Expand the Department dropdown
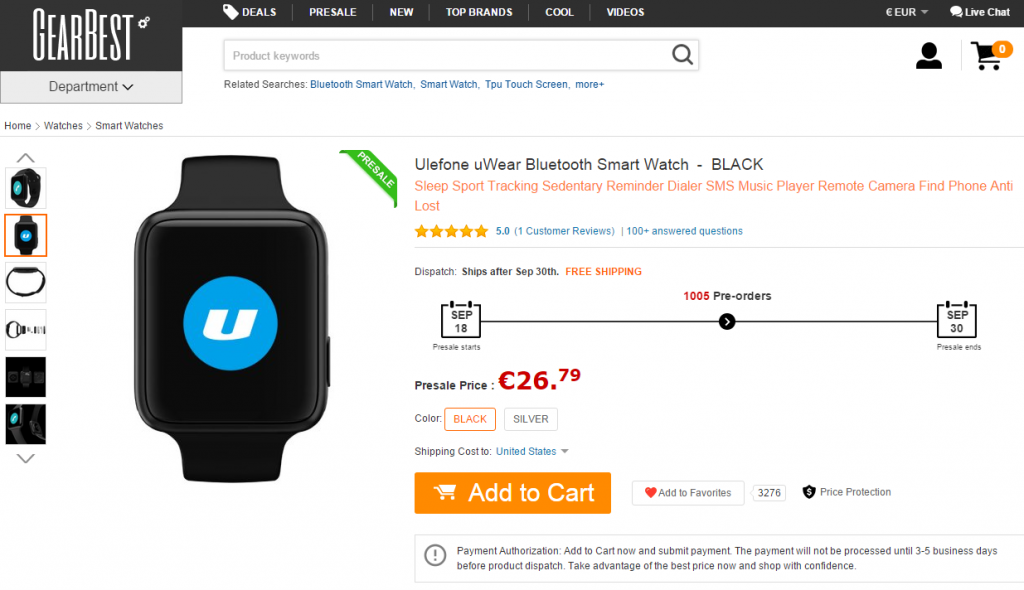 point(91,86)
